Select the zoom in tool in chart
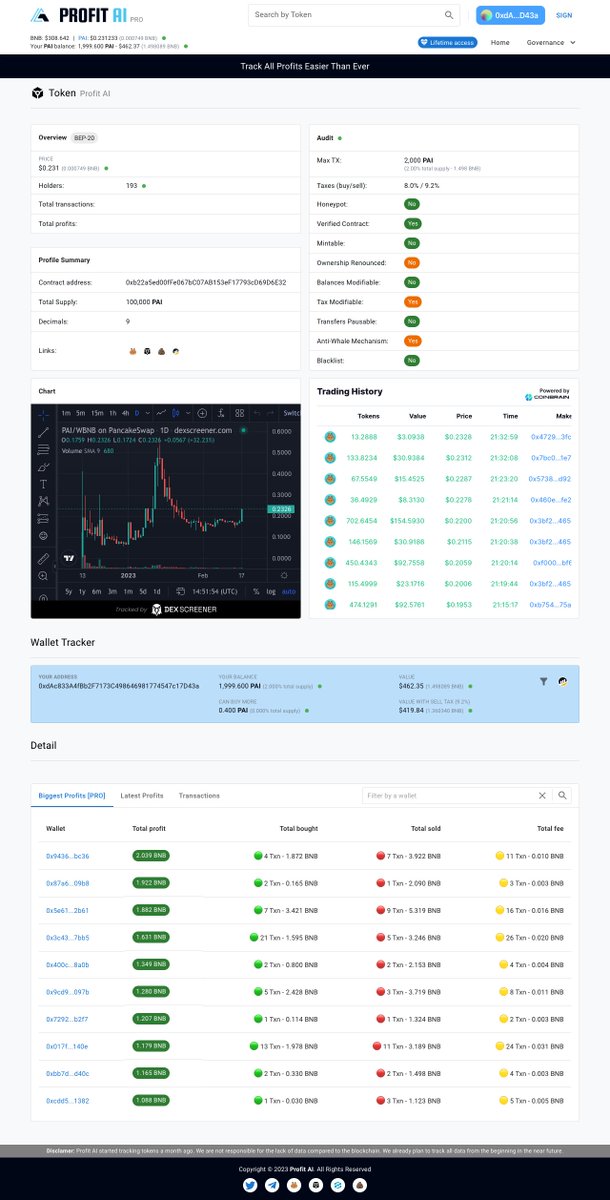 click(x=43, y=576)
